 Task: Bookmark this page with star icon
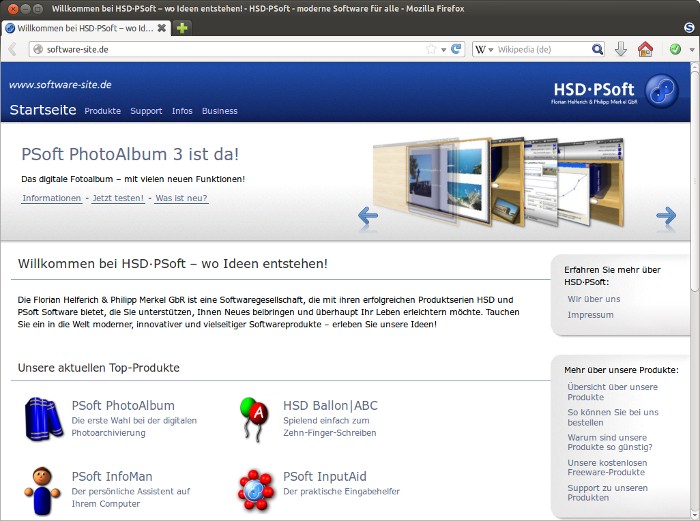[431, 49]
